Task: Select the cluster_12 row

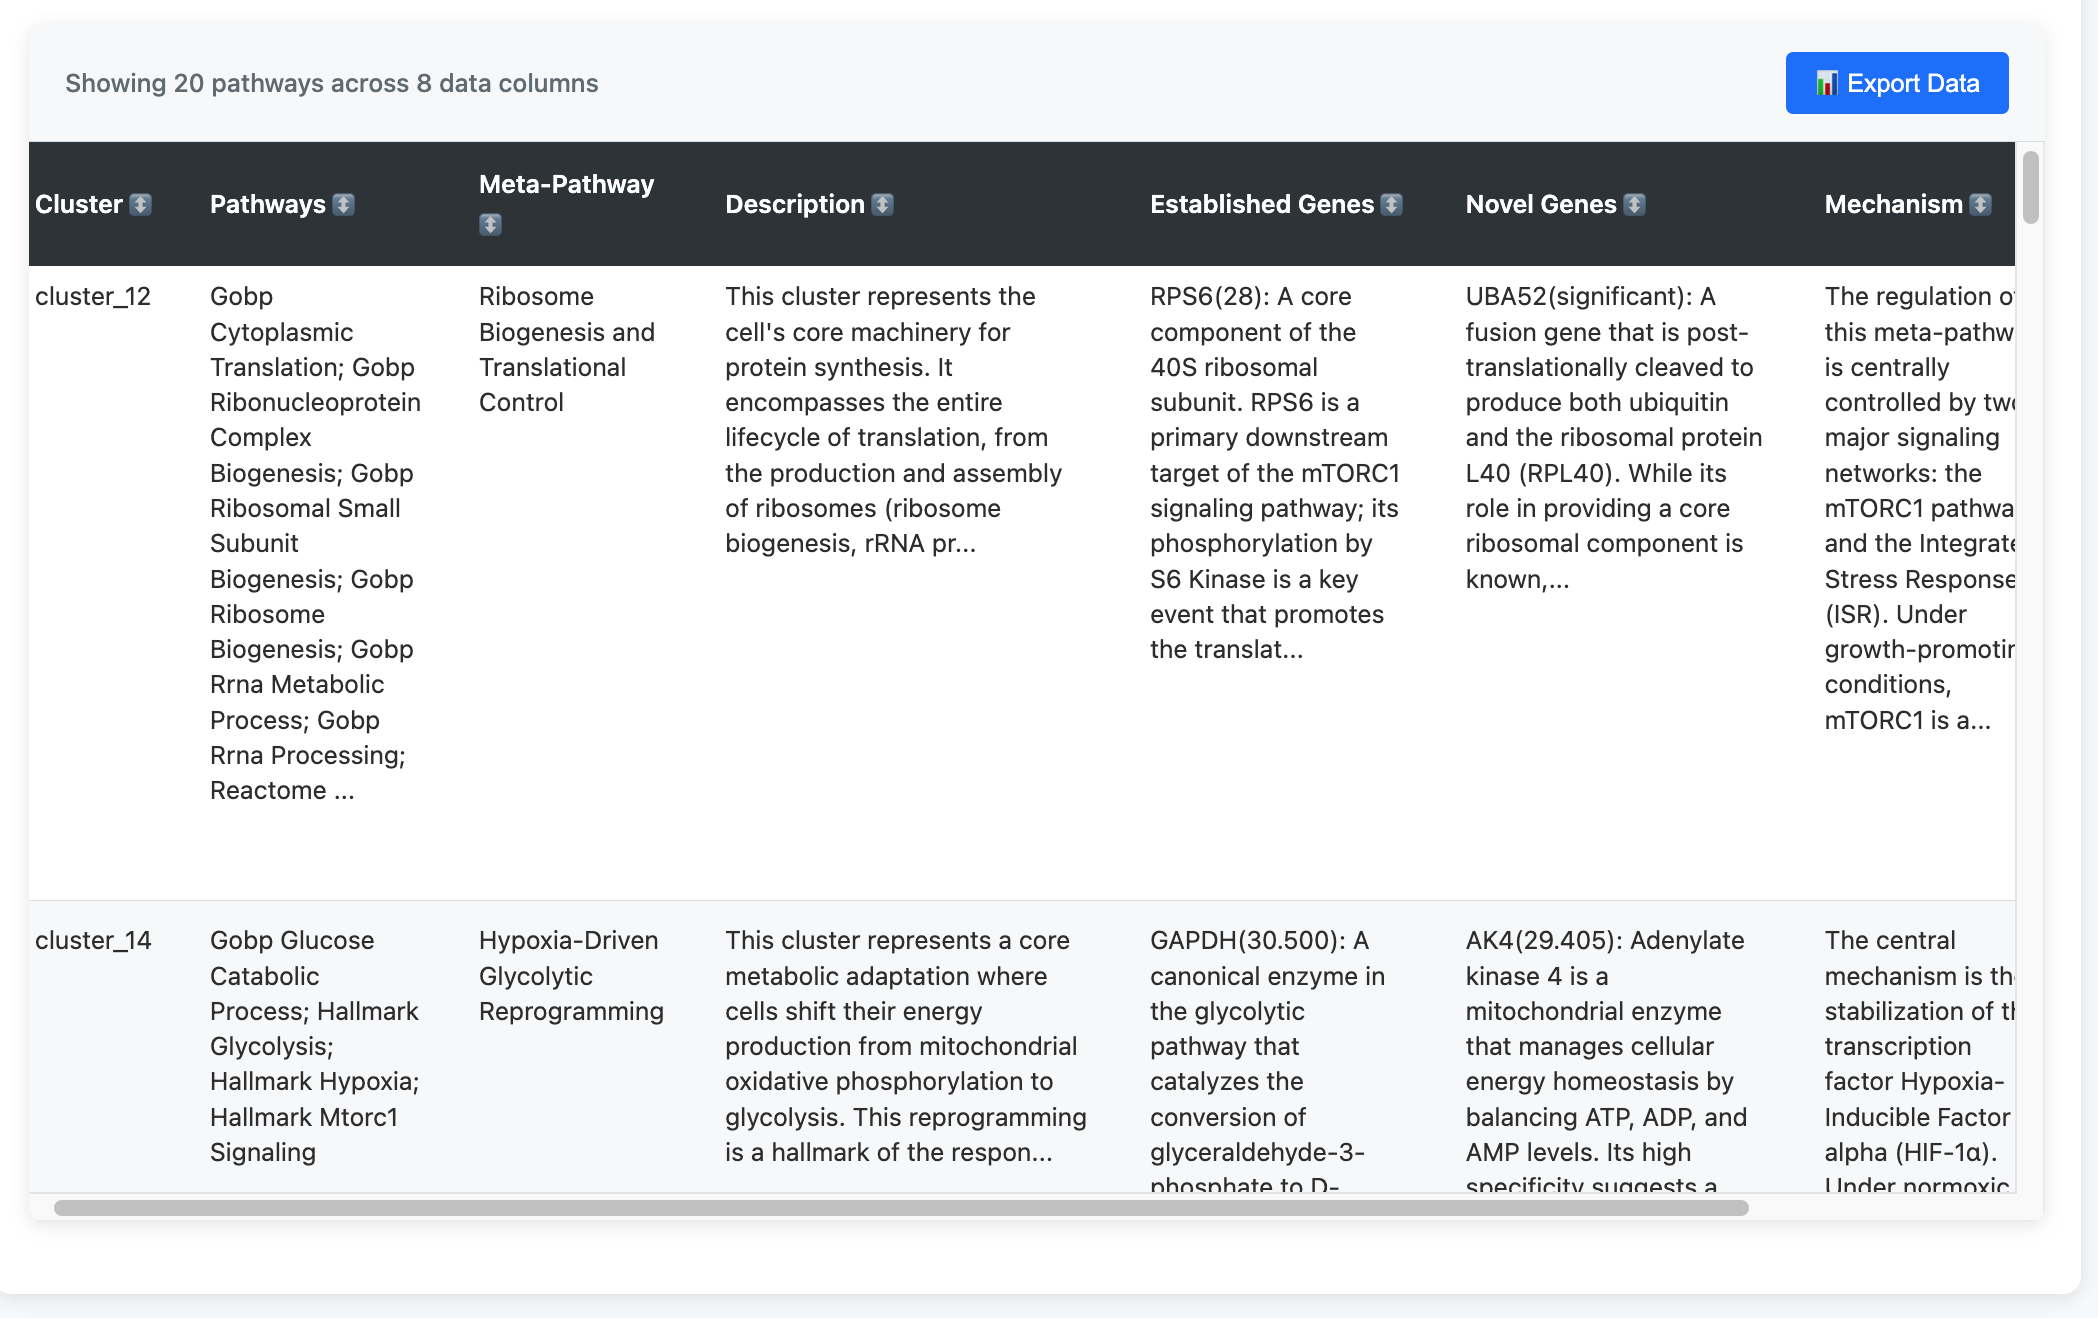Action: pyautogui.click(x=95, y=296)
